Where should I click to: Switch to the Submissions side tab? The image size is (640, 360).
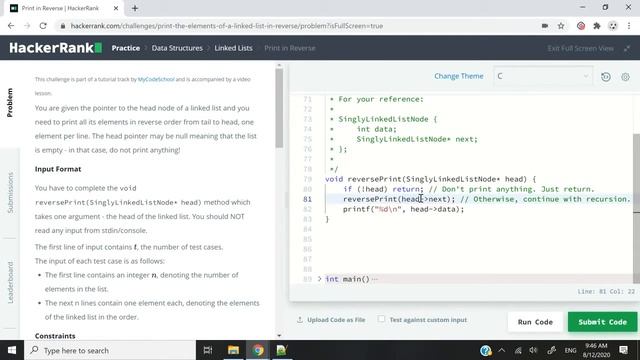click(x=10, y=193)
